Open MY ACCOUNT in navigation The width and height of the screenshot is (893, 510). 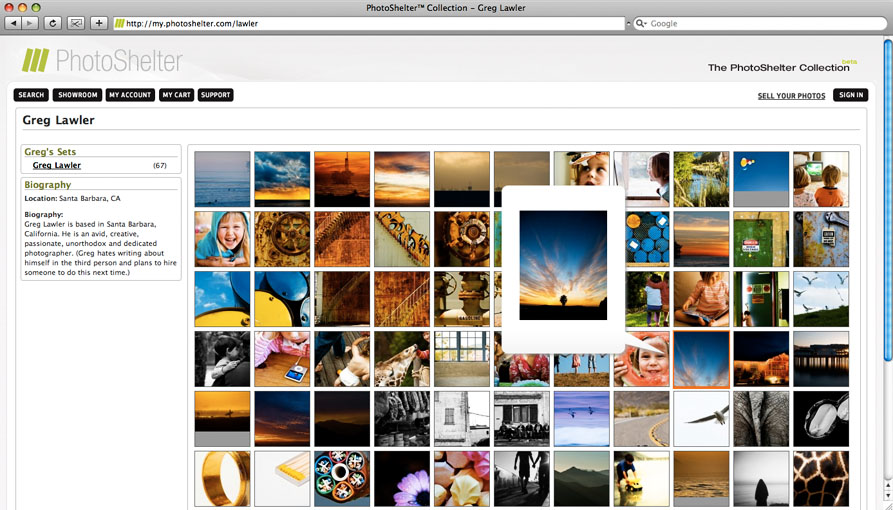pos(130,95)
